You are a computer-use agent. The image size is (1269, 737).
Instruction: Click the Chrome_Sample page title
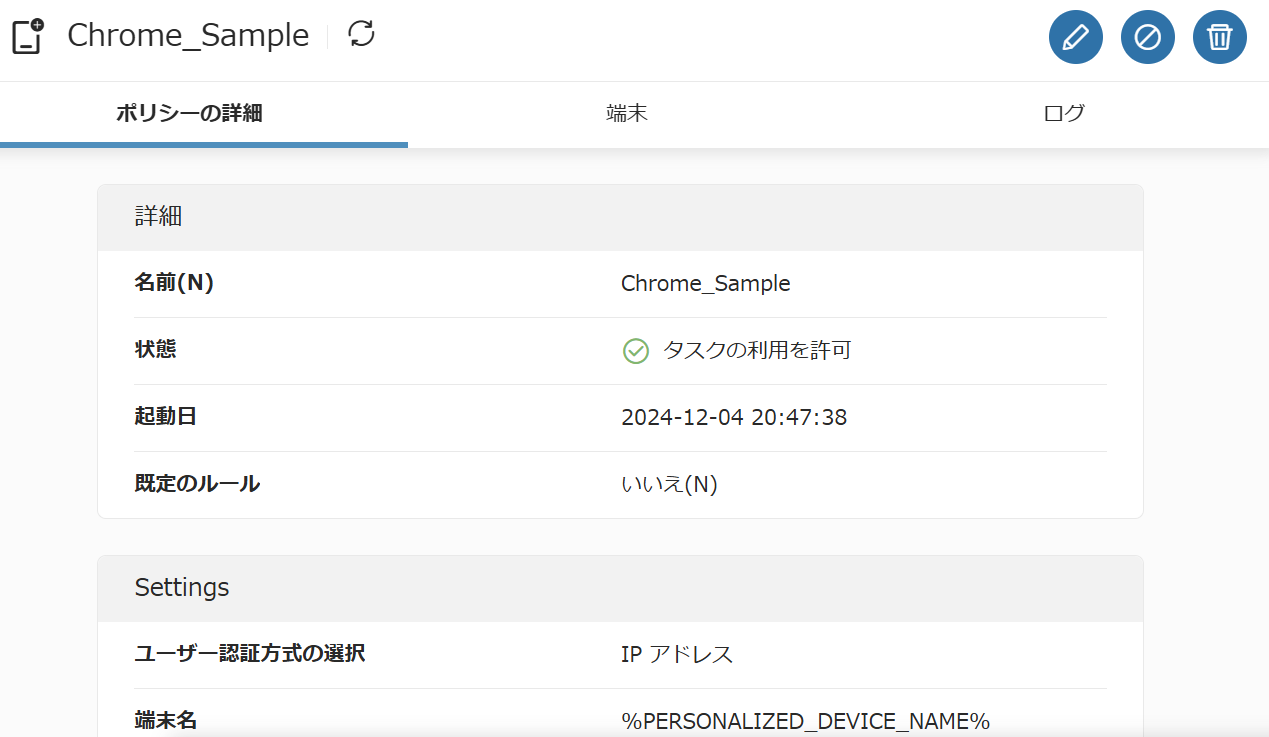pyautogui.click(x=188, y=35)
